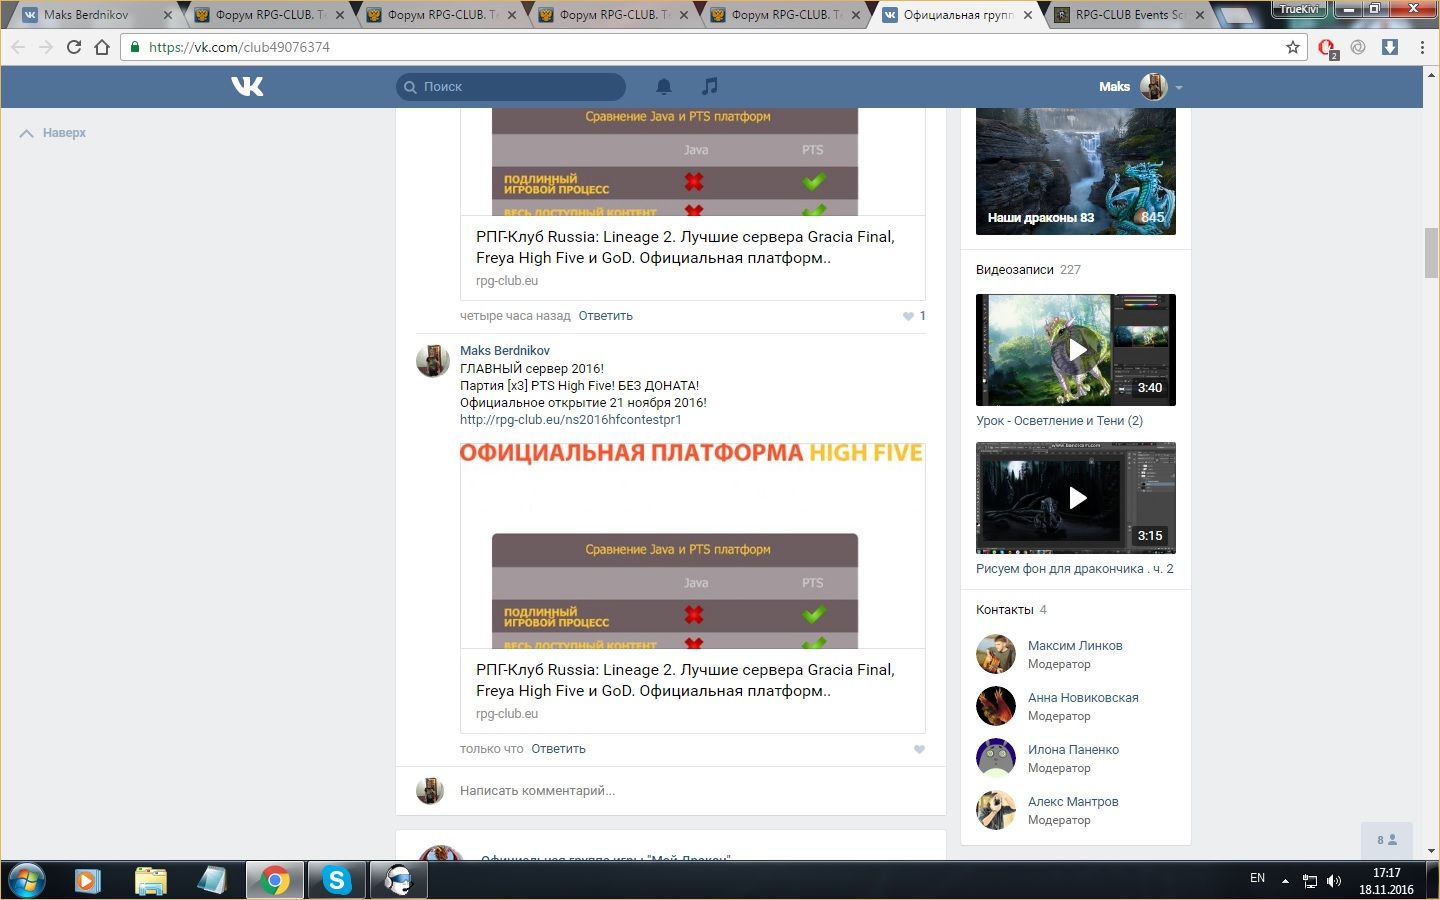Click the red extension icon with badge
The image size is (1440, 900).
click(x=1327, y=48)
